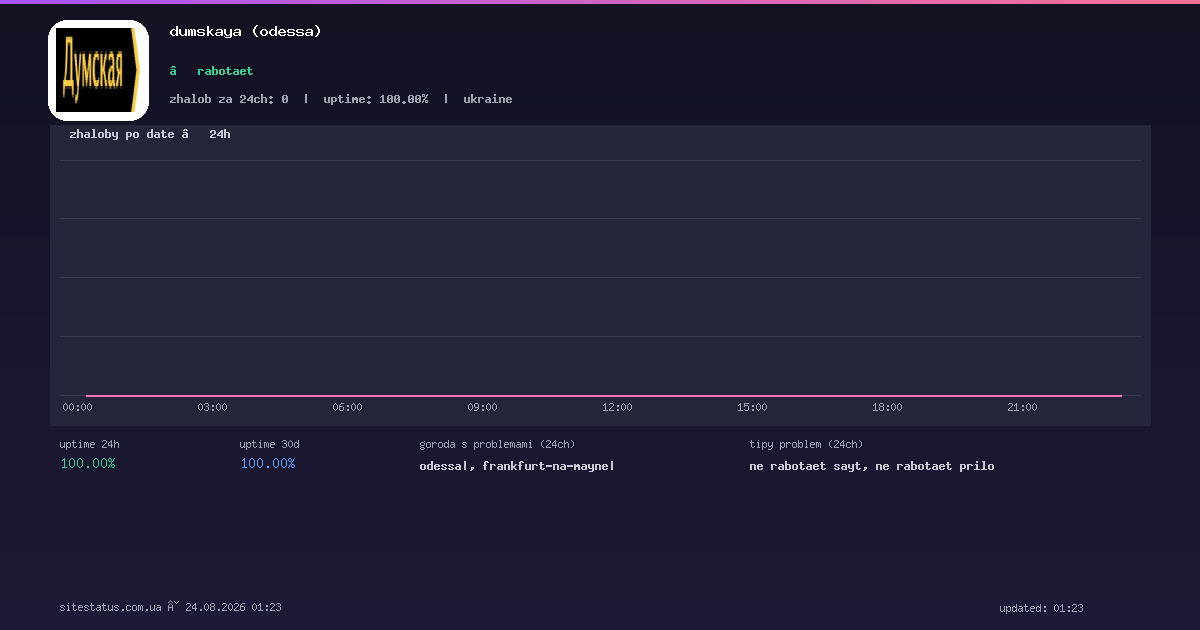Click tipy problem (24ch) heading
1200x630 pixels.
coord(806,444)
